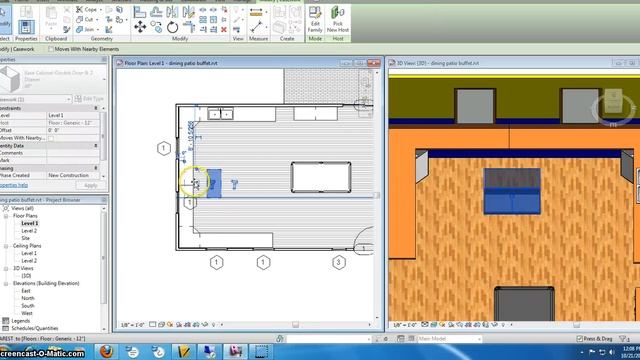This screenshot has width=640, height=360.
Task: Open the South elevation view
Action: (28, 306)
